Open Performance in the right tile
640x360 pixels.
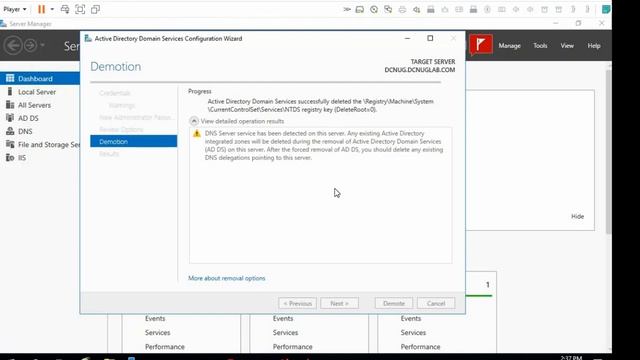click(x=420, y=347)
